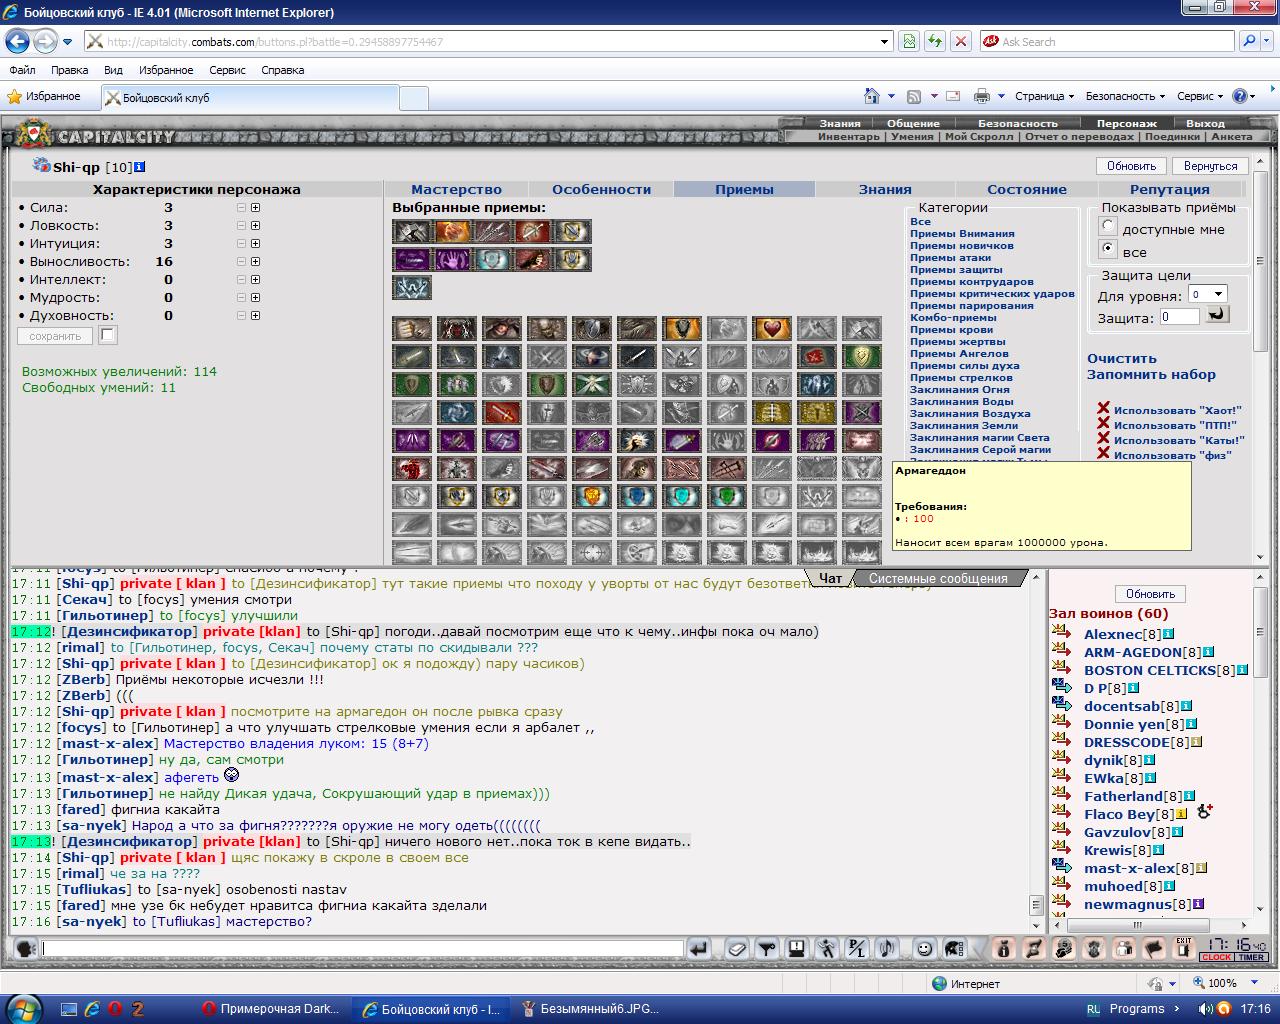Open chat filter funnel icon
Screen dimensions: 1280x1024
click(x=767, y=948)
